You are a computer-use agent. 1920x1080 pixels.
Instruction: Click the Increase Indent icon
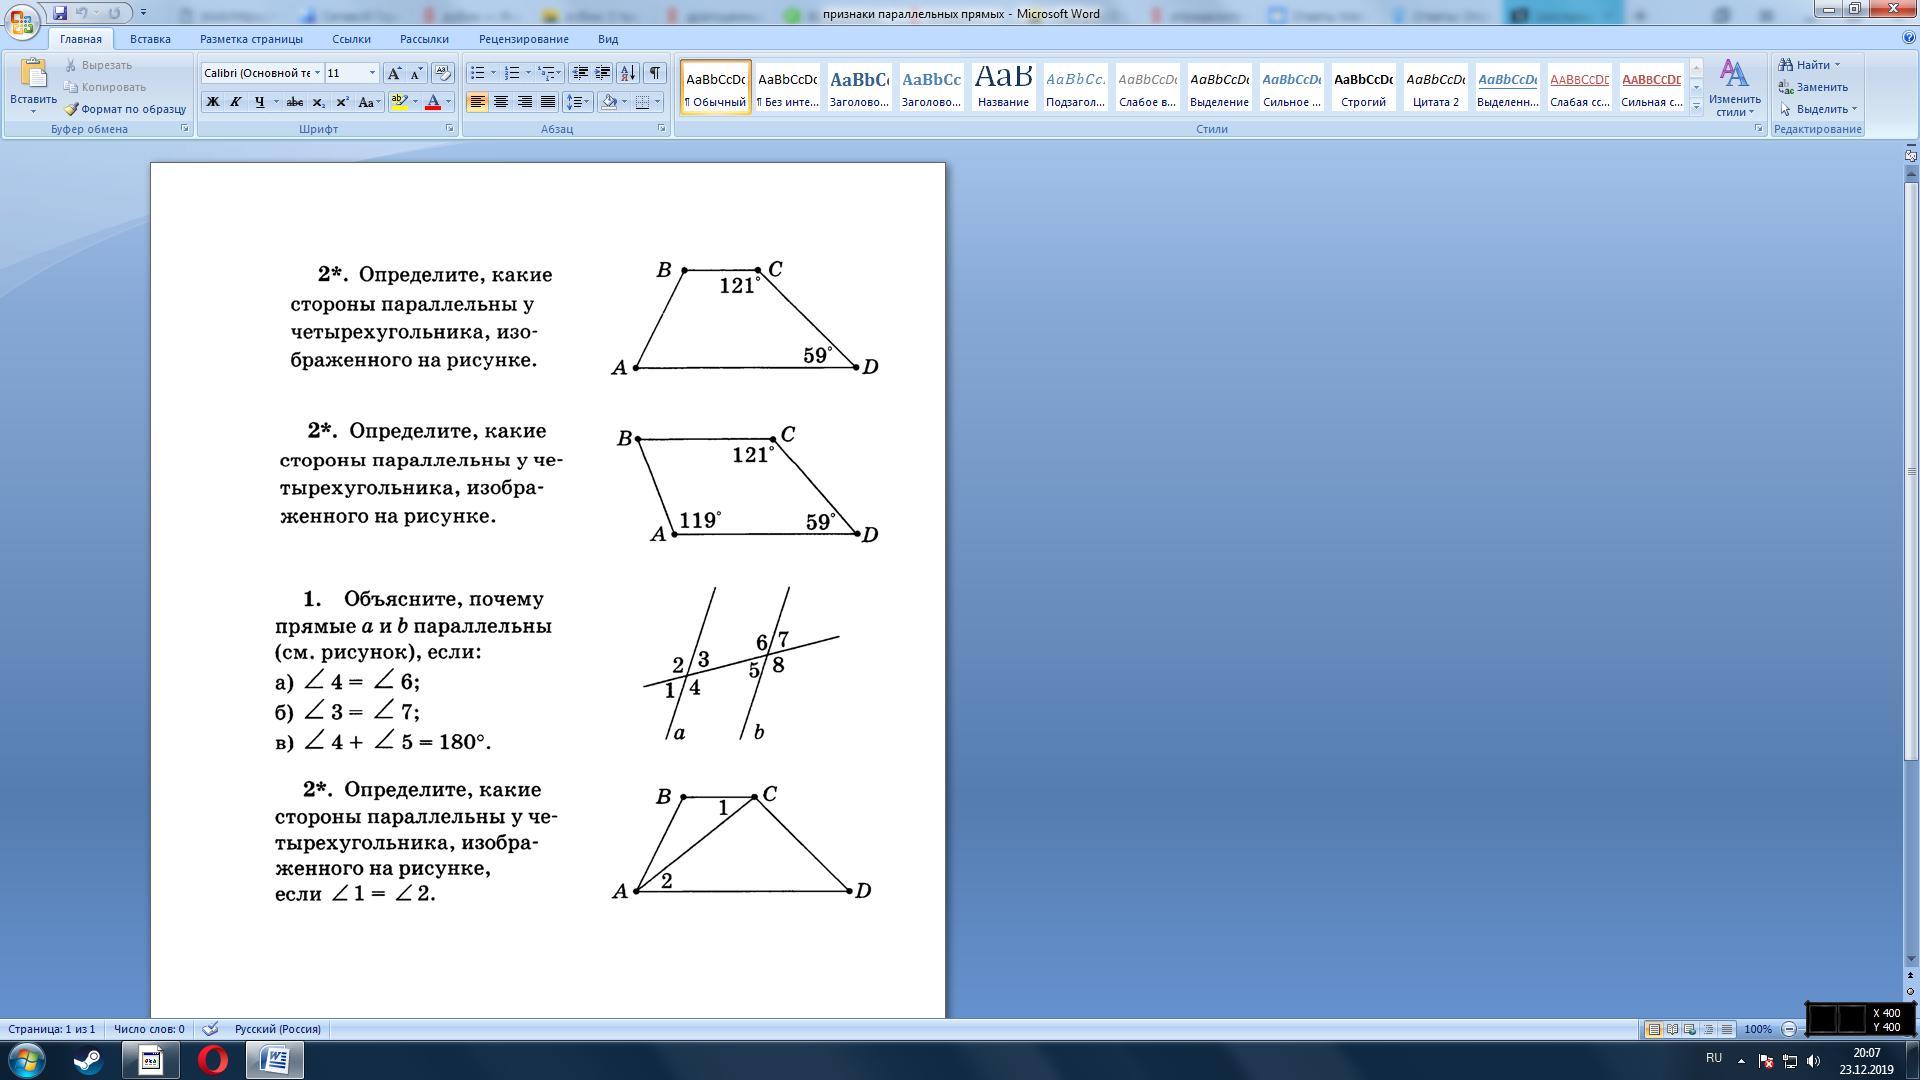pos(603,73)
